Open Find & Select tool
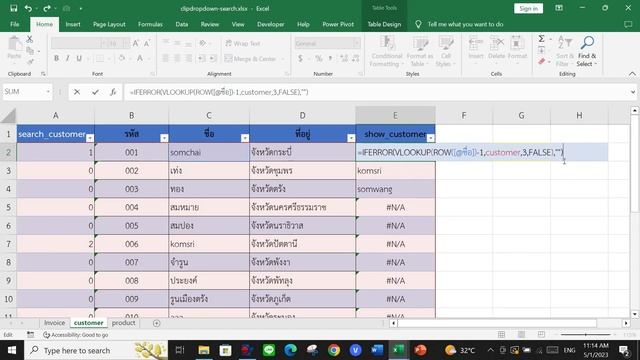The height and width of the screenshot is (360, 640). tap(587, 51)
